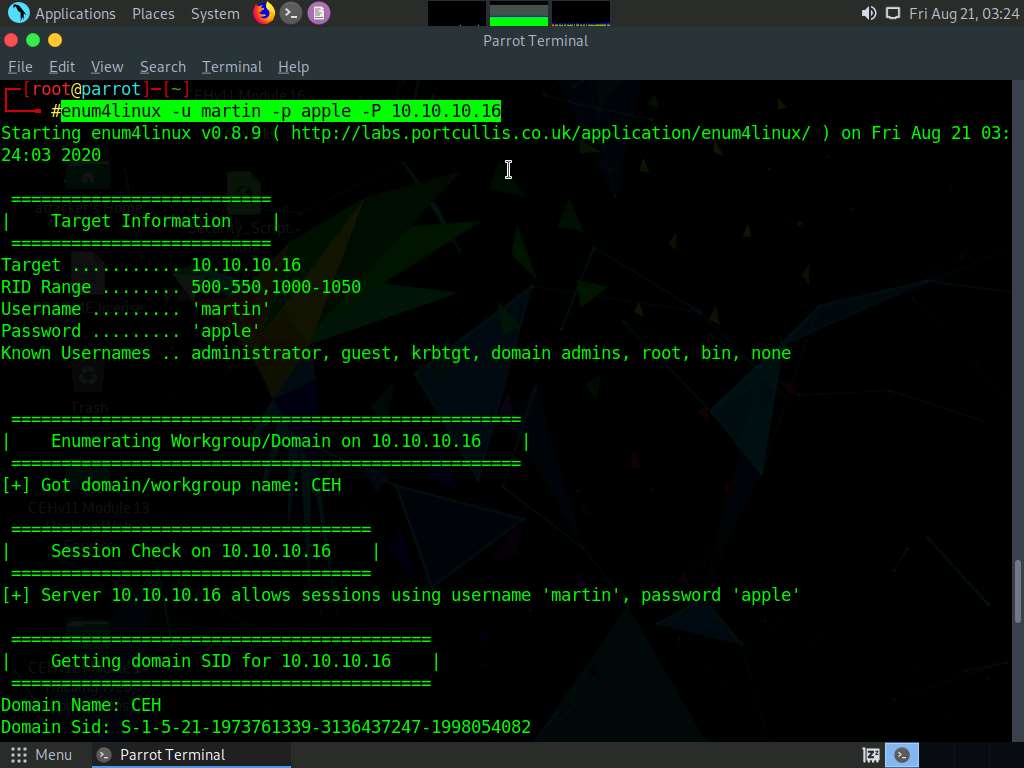The width and height of the screenshot is (1024, 768).
Task: Open the Terminal menu
Action: (232, 67)
